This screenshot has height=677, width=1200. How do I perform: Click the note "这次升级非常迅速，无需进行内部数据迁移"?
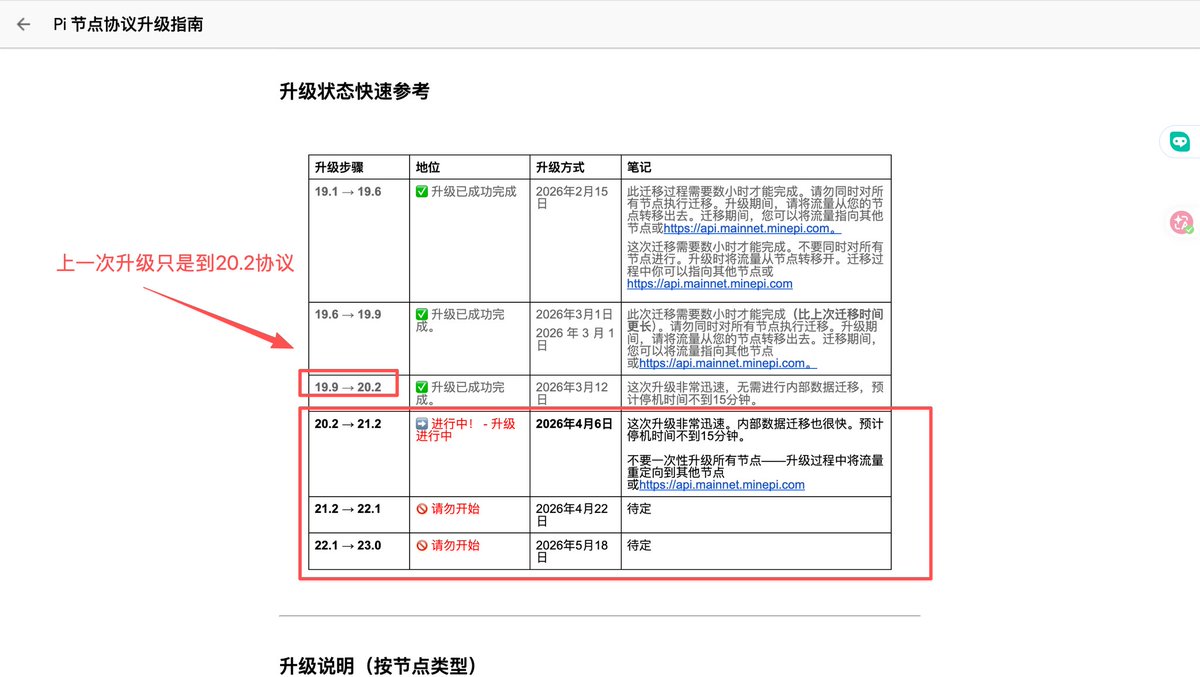pyautogui.click(x=754, y=393)
